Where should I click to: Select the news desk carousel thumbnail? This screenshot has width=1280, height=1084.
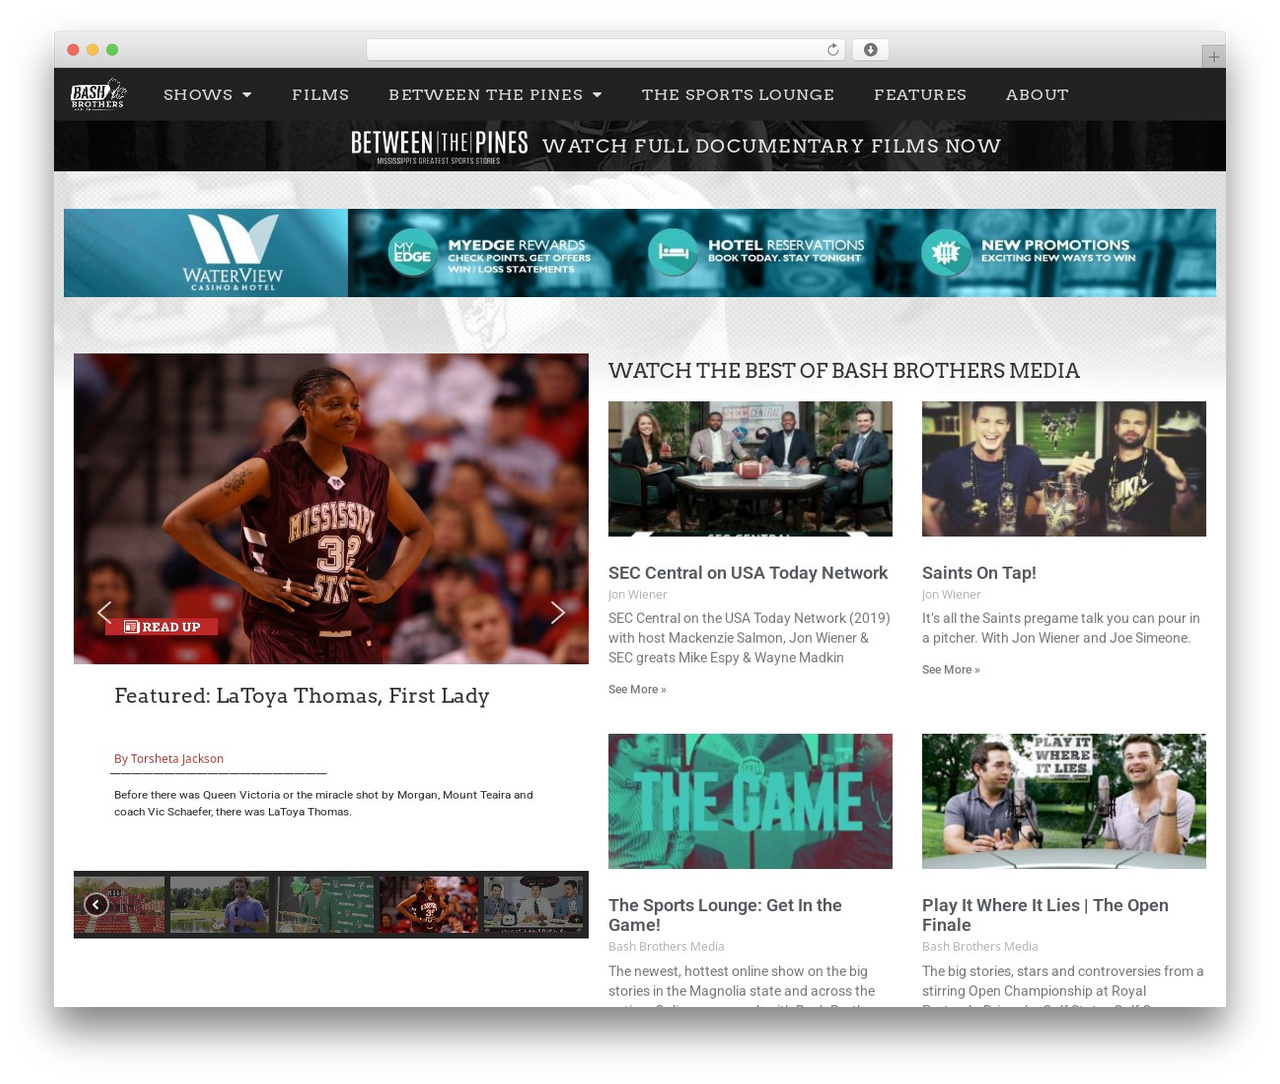point(533,904)
